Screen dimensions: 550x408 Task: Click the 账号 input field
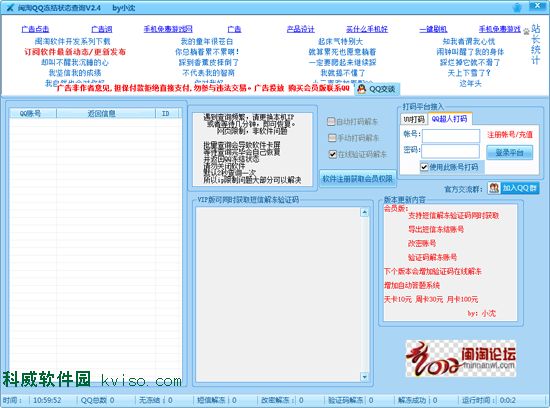point(451,135)
